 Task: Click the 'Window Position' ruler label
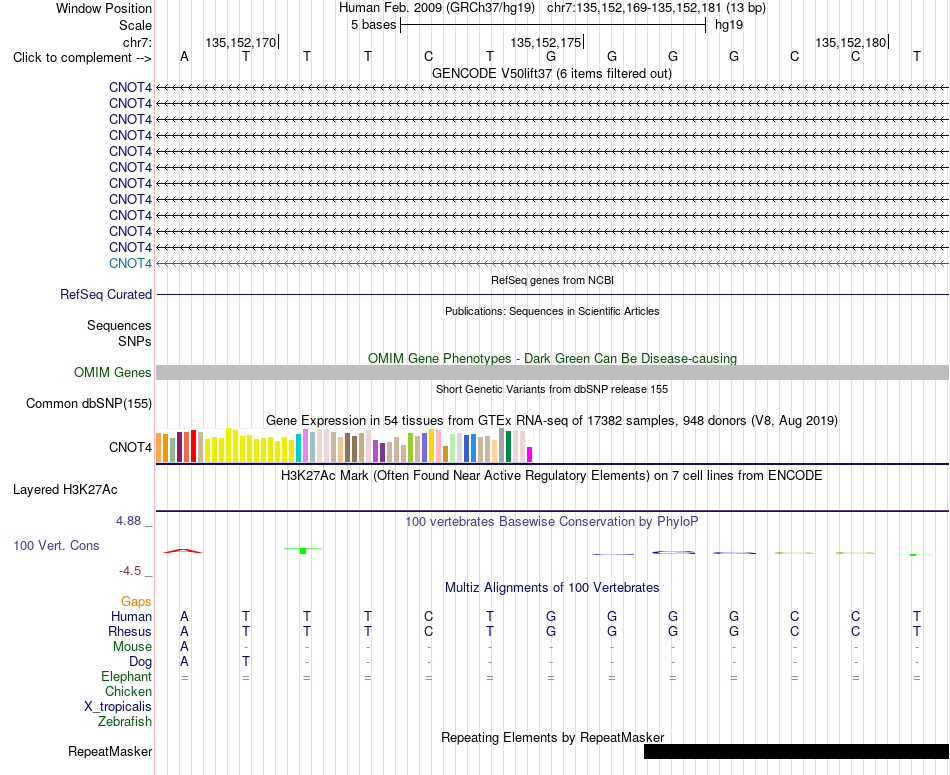[x=104, y=8]
